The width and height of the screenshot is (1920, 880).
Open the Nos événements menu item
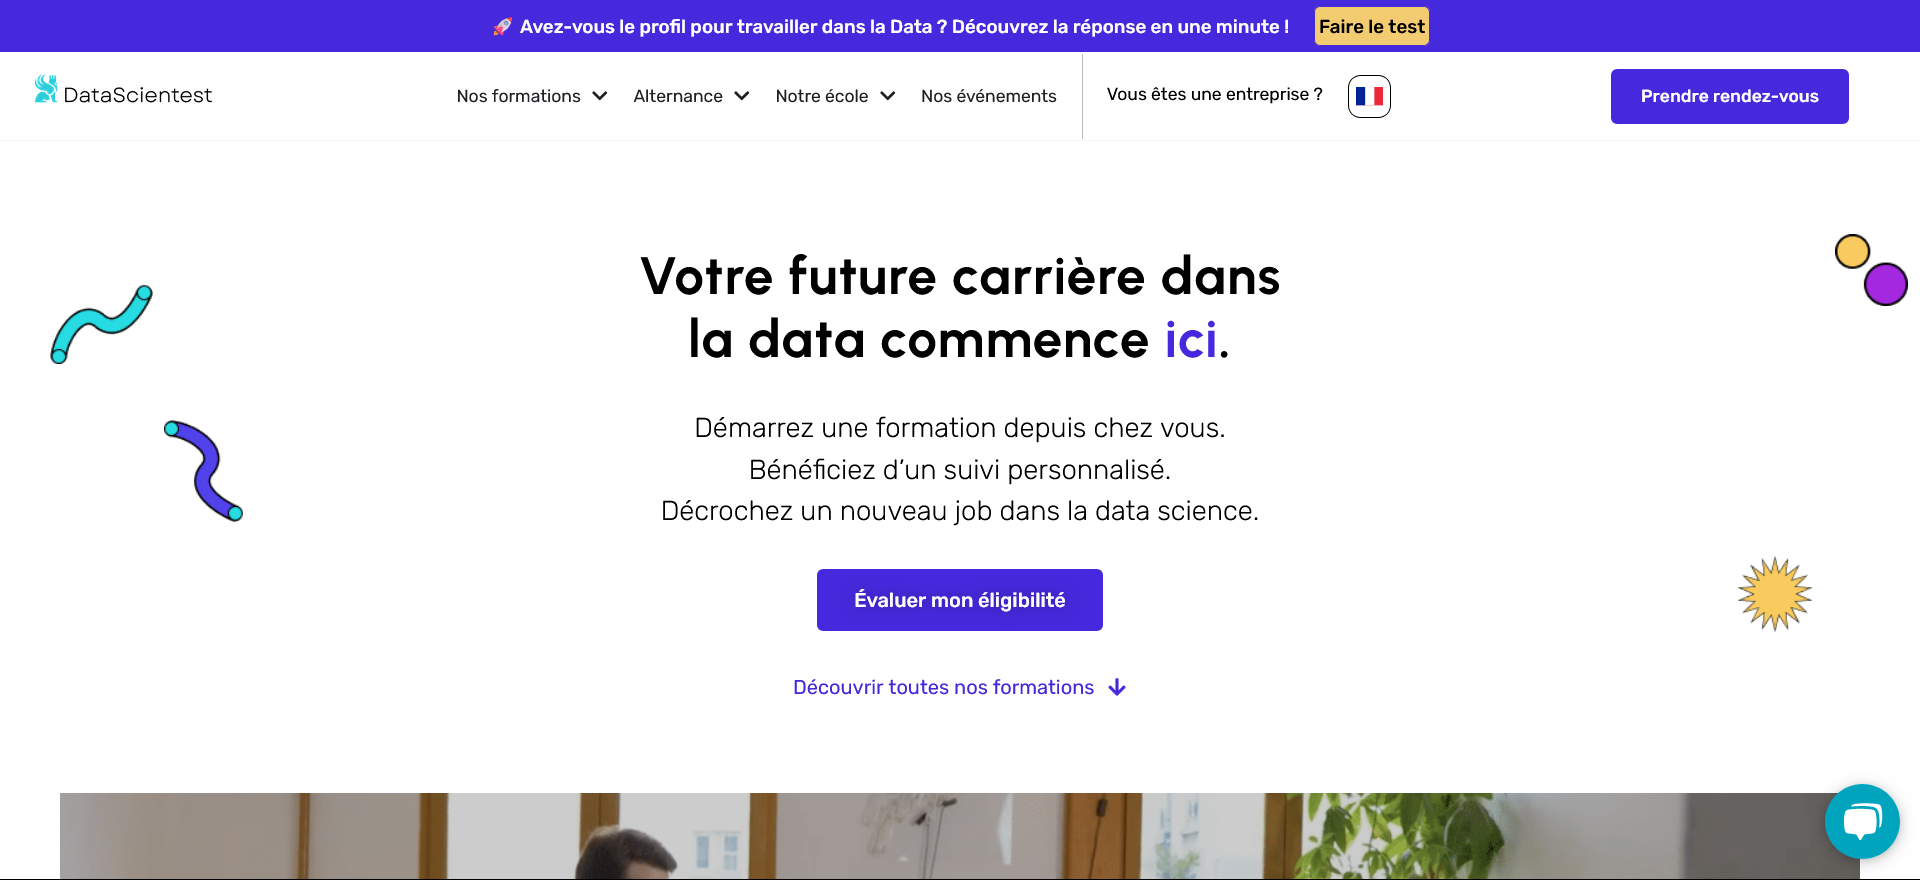tap(988, 96)
